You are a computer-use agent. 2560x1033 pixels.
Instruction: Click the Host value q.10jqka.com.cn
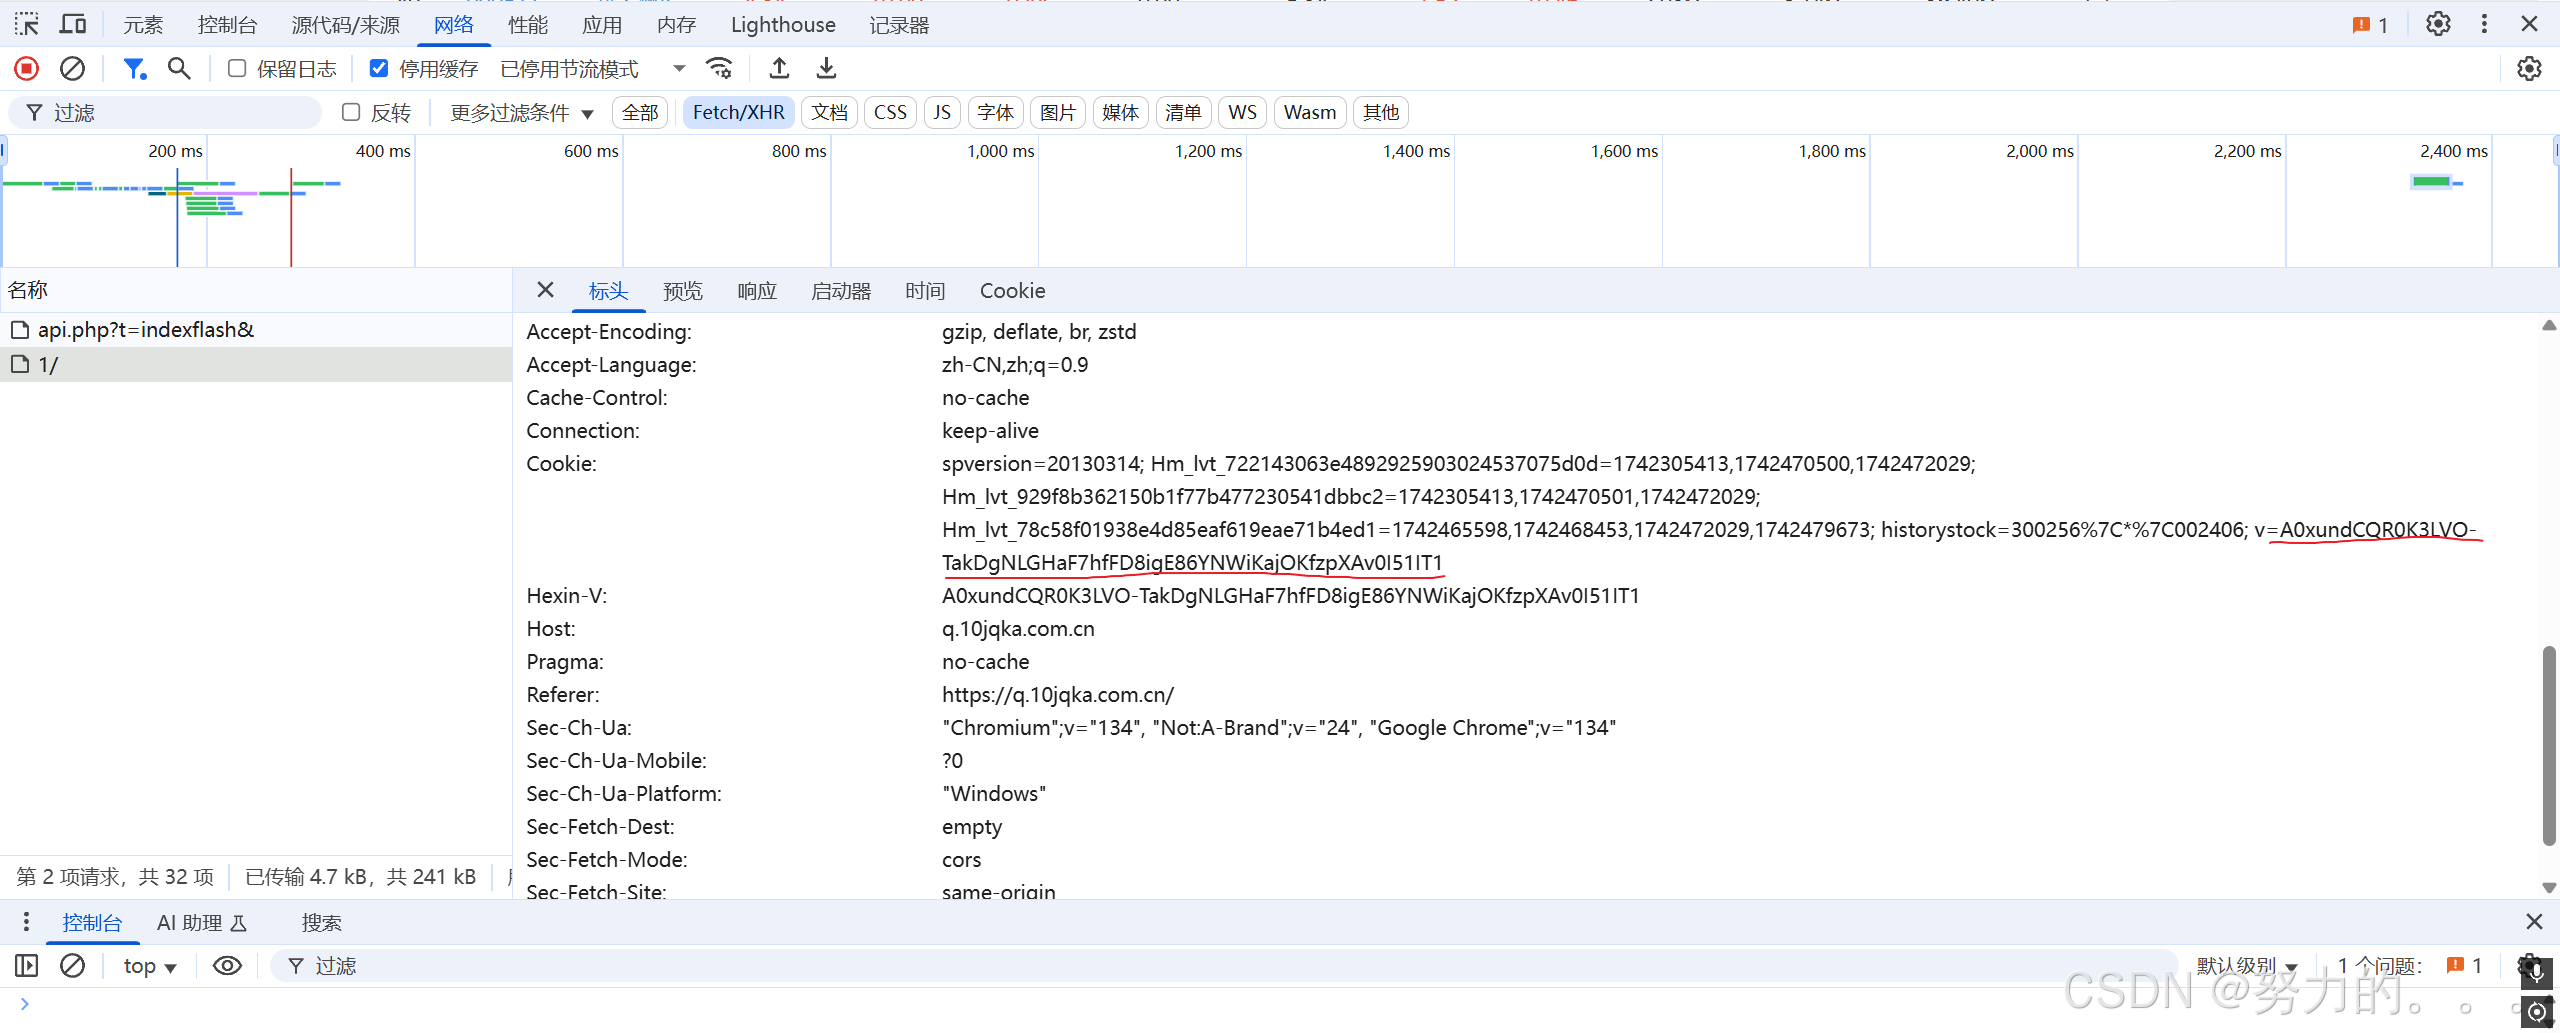point(1018,629)
